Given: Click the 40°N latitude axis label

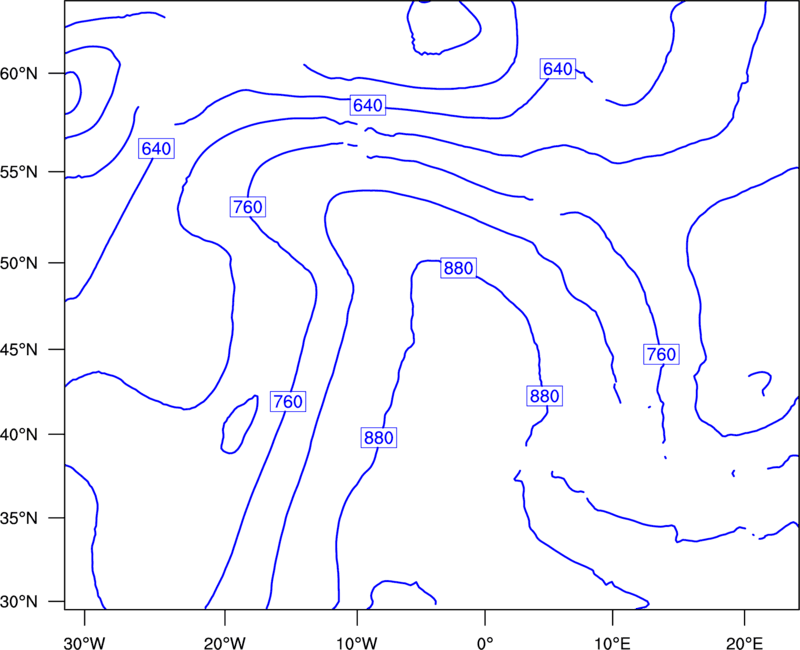Looking at the screenshot, I should [19, 435].
